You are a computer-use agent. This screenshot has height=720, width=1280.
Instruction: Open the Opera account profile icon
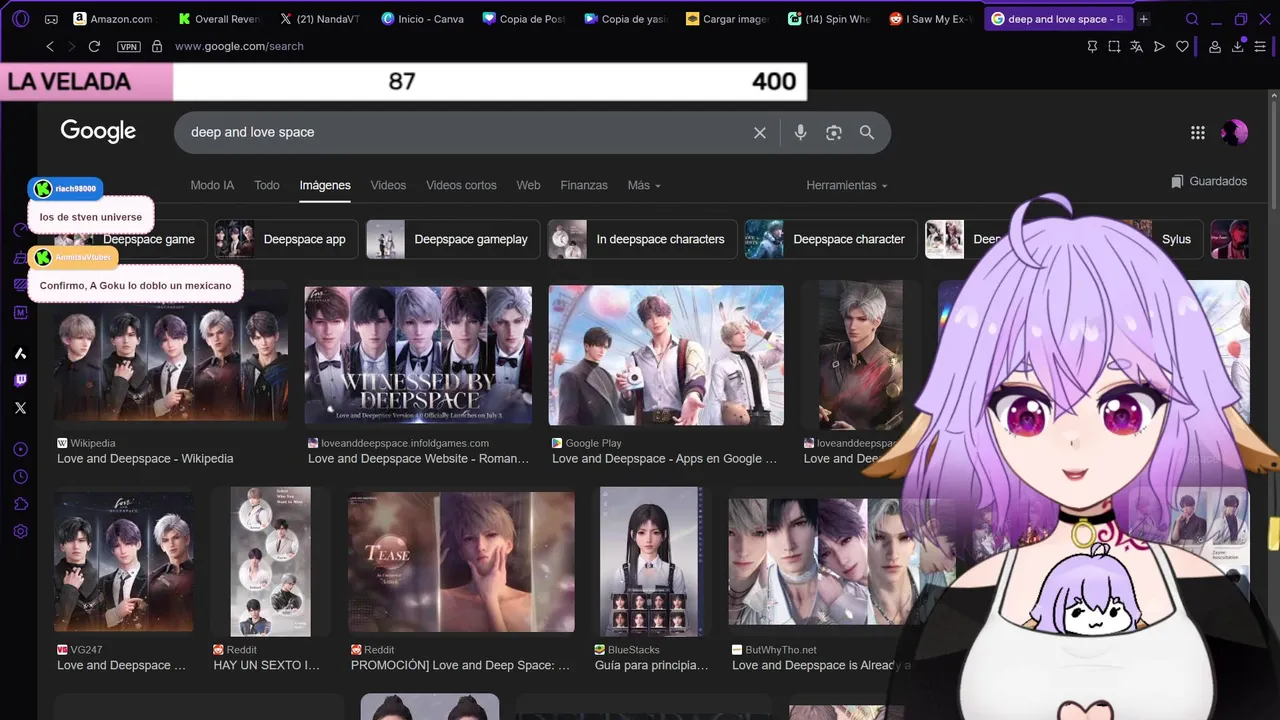point(1215,46)
